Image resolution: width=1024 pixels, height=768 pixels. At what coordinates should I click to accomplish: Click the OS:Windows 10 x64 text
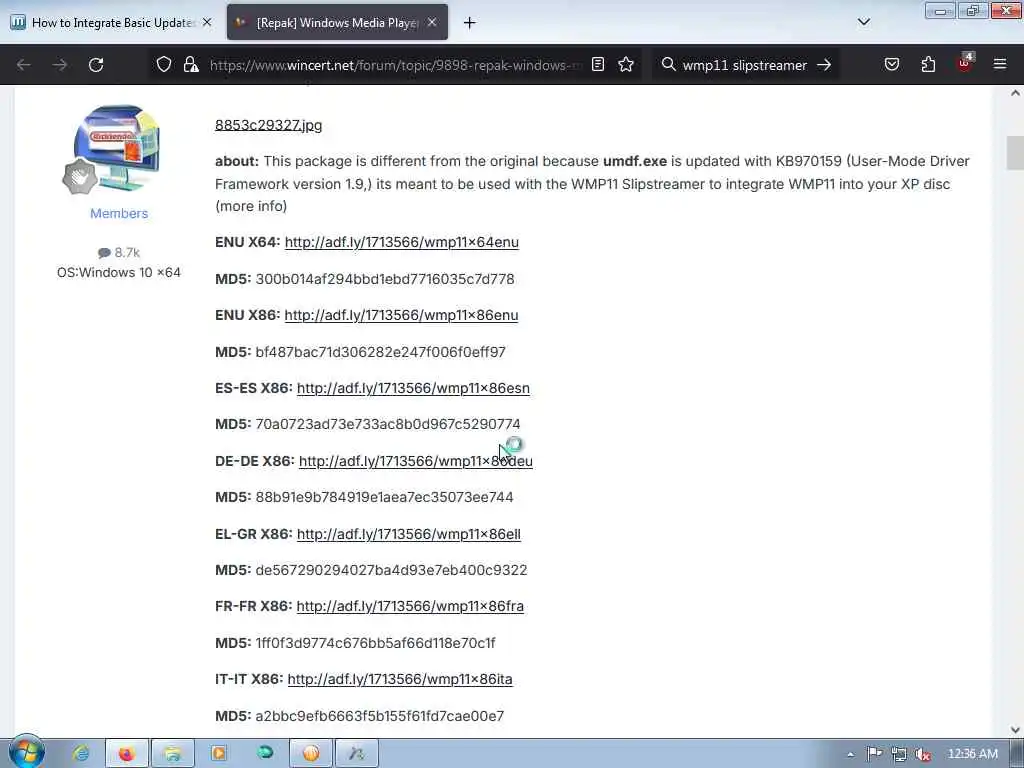tap(119, 272)
